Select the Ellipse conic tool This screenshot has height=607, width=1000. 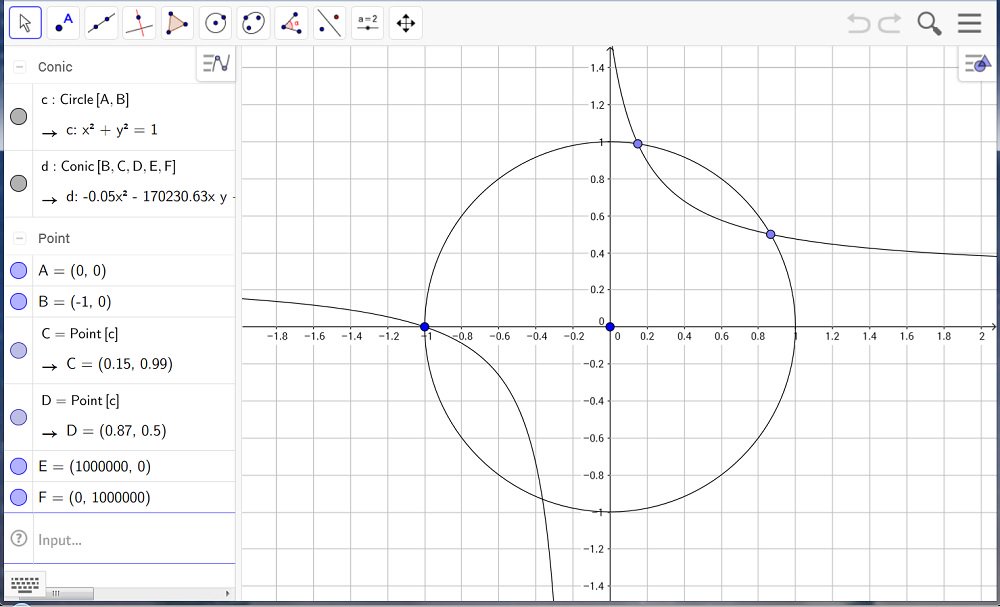253,24
